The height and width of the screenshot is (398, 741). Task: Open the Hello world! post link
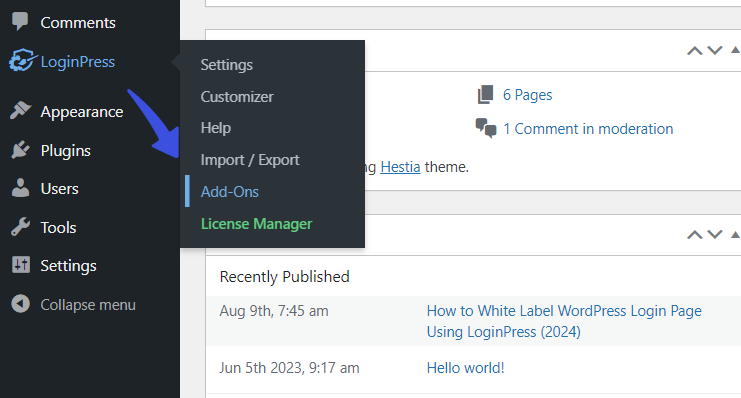point(465,368)
